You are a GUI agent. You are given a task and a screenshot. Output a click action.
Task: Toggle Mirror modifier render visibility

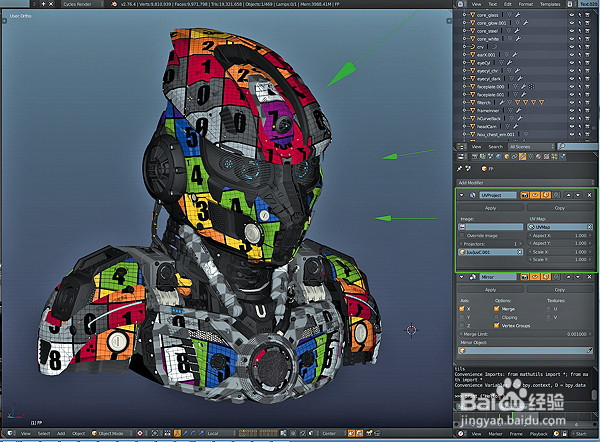525,277
